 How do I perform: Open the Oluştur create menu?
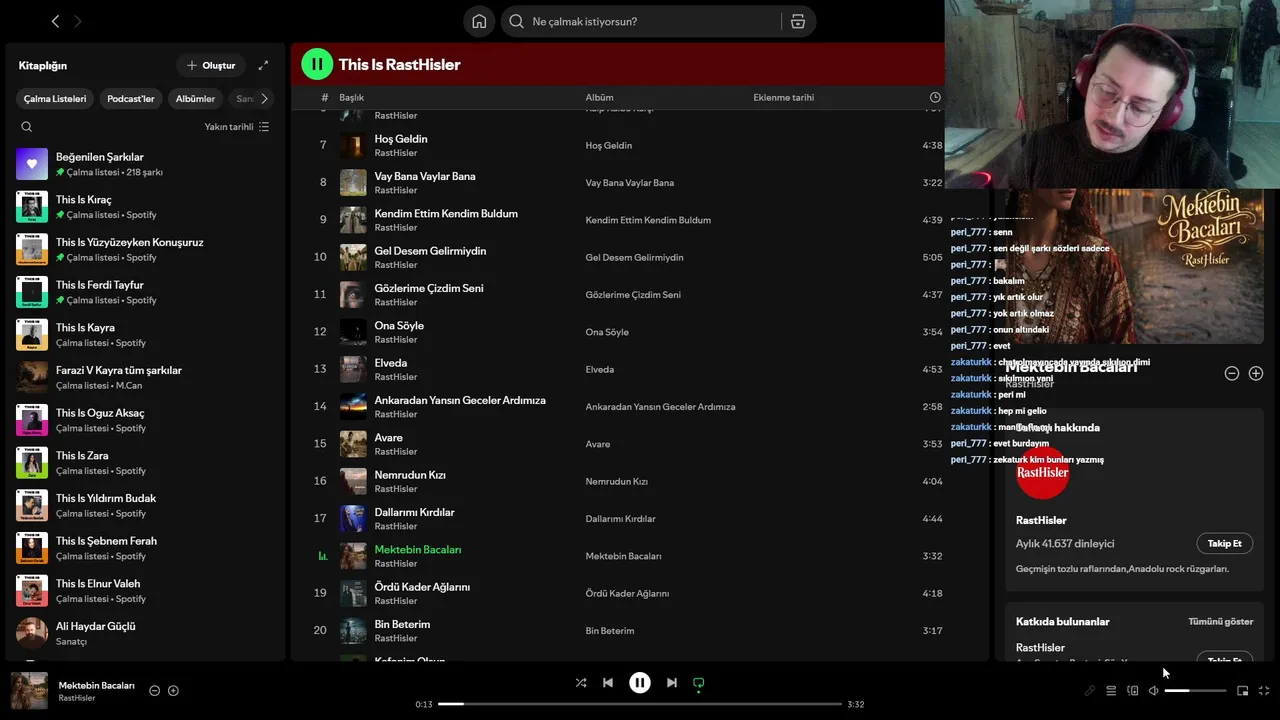211,65
